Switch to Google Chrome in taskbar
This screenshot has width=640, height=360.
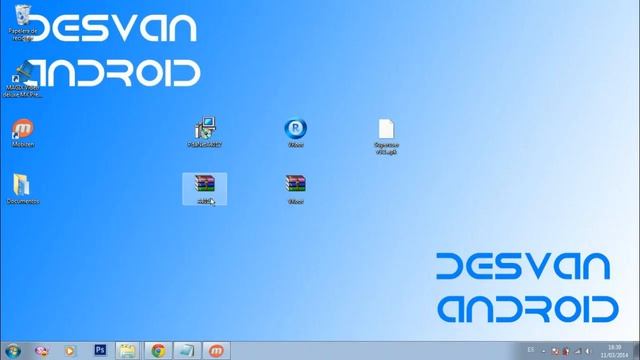[158, 351]
